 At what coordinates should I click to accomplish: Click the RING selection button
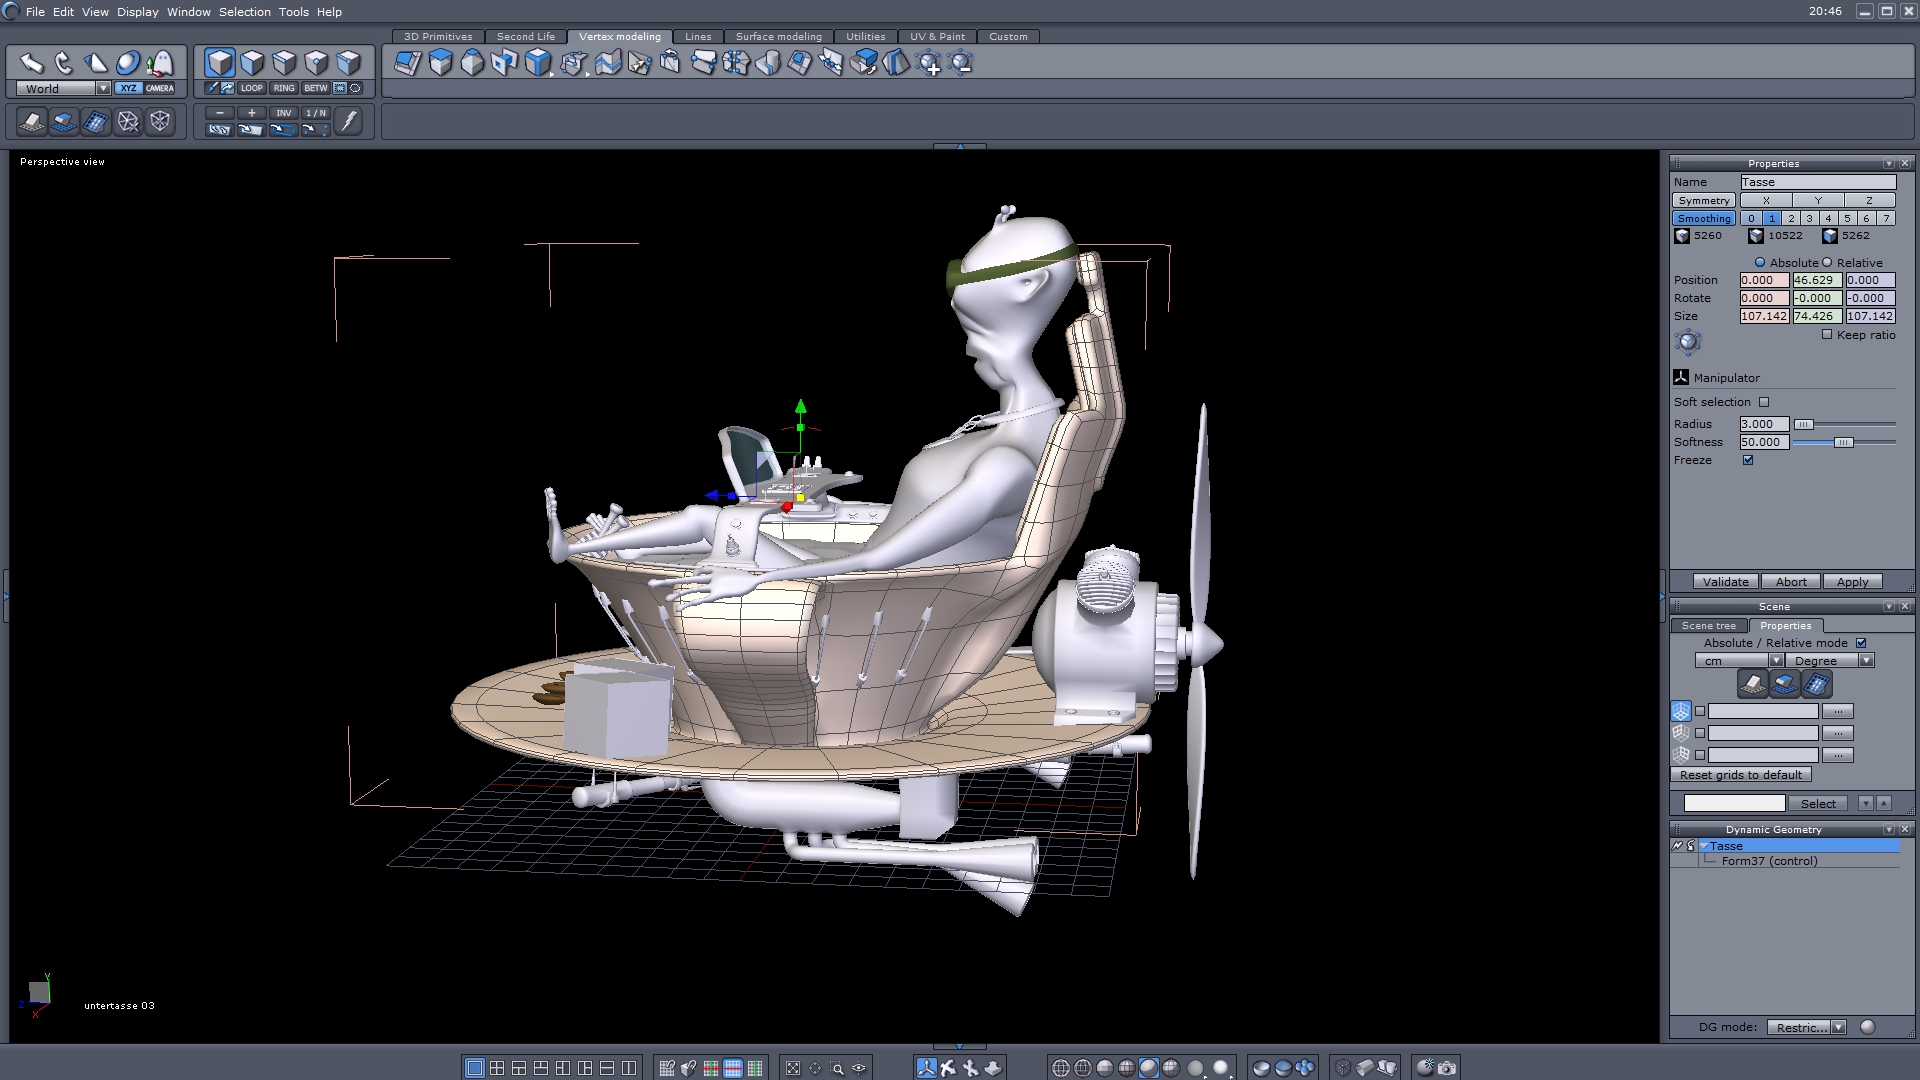[x=284, y=88]
